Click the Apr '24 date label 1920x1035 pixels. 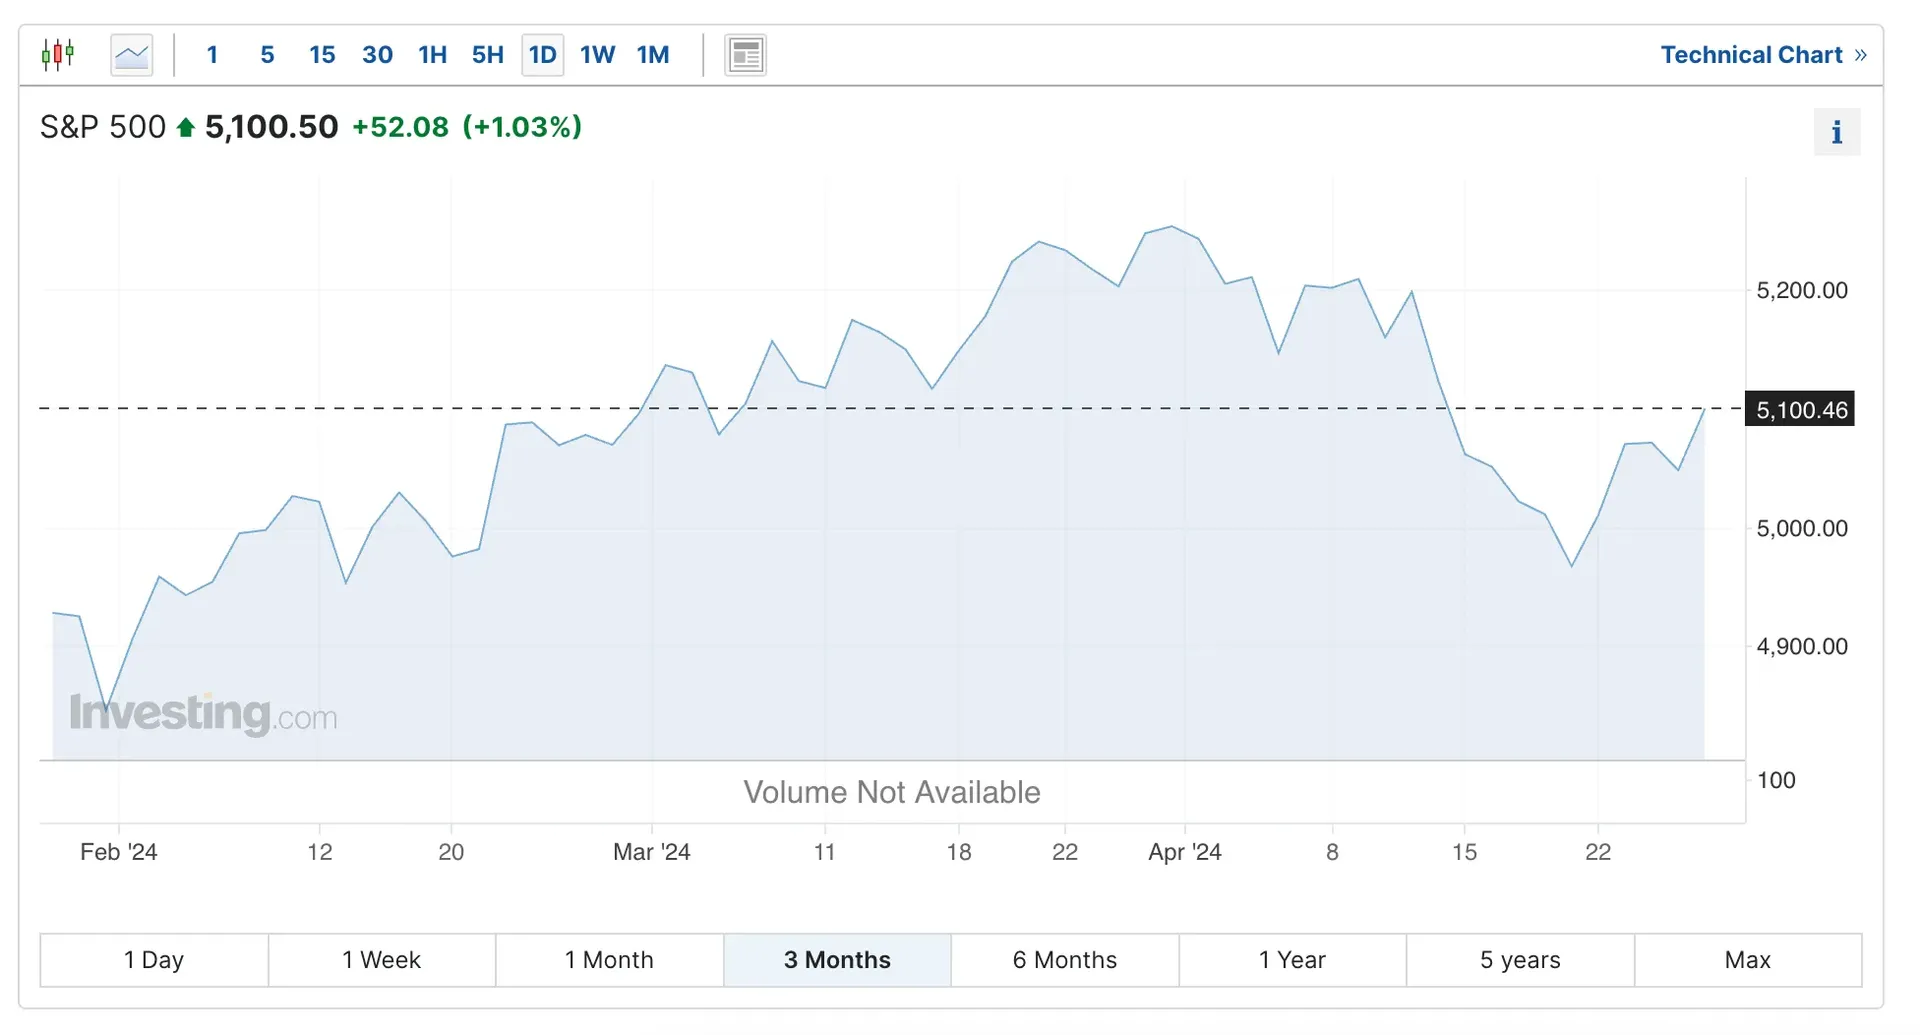(1185, 852)
